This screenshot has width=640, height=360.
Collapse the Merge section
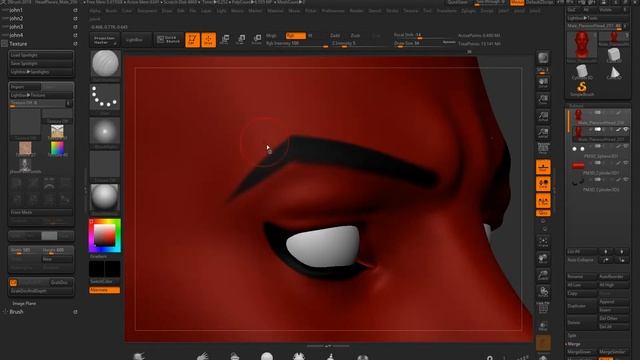[573, 344]
